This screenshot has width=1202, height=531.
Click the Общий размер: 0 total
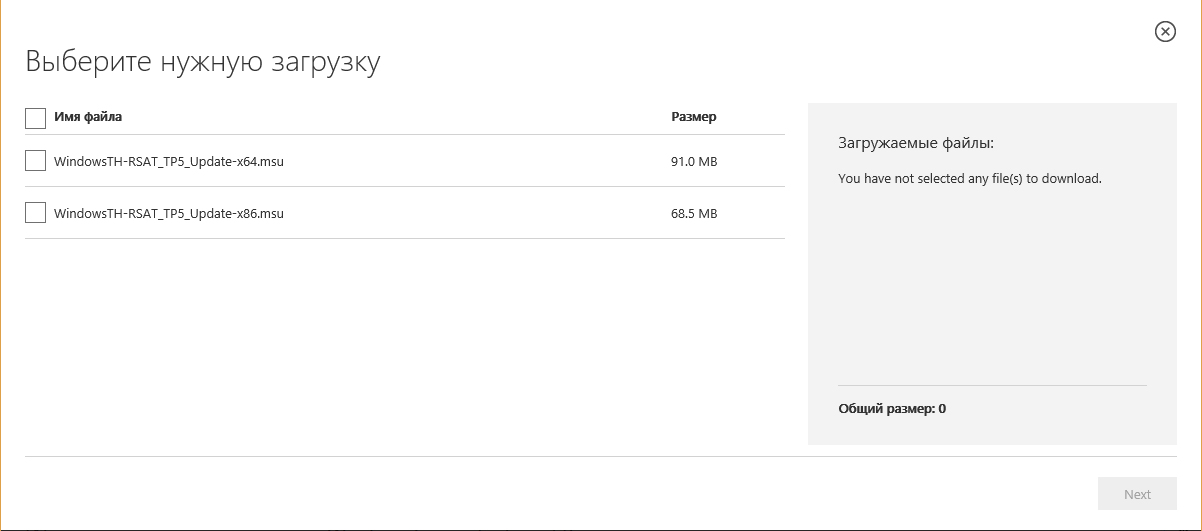pos(892,409)
